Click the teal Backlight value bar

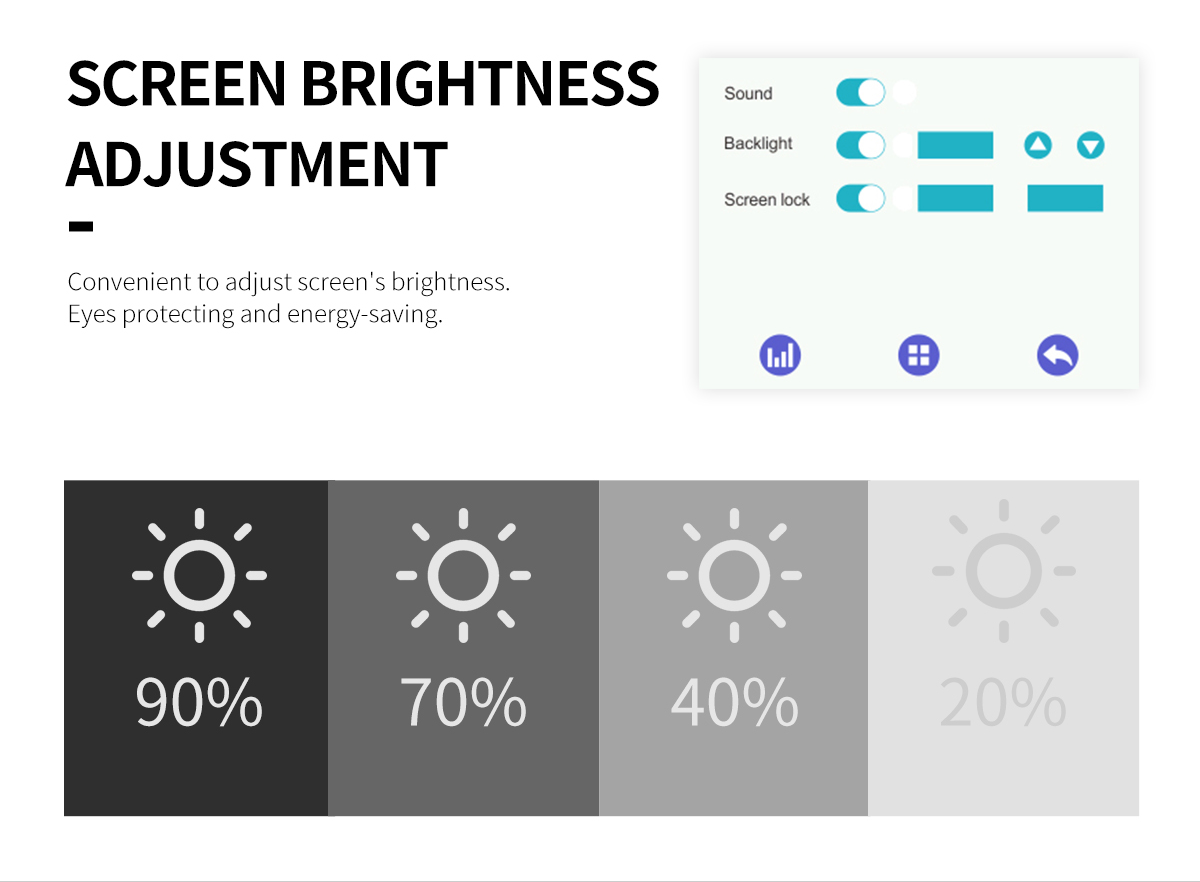click(955, 145)
